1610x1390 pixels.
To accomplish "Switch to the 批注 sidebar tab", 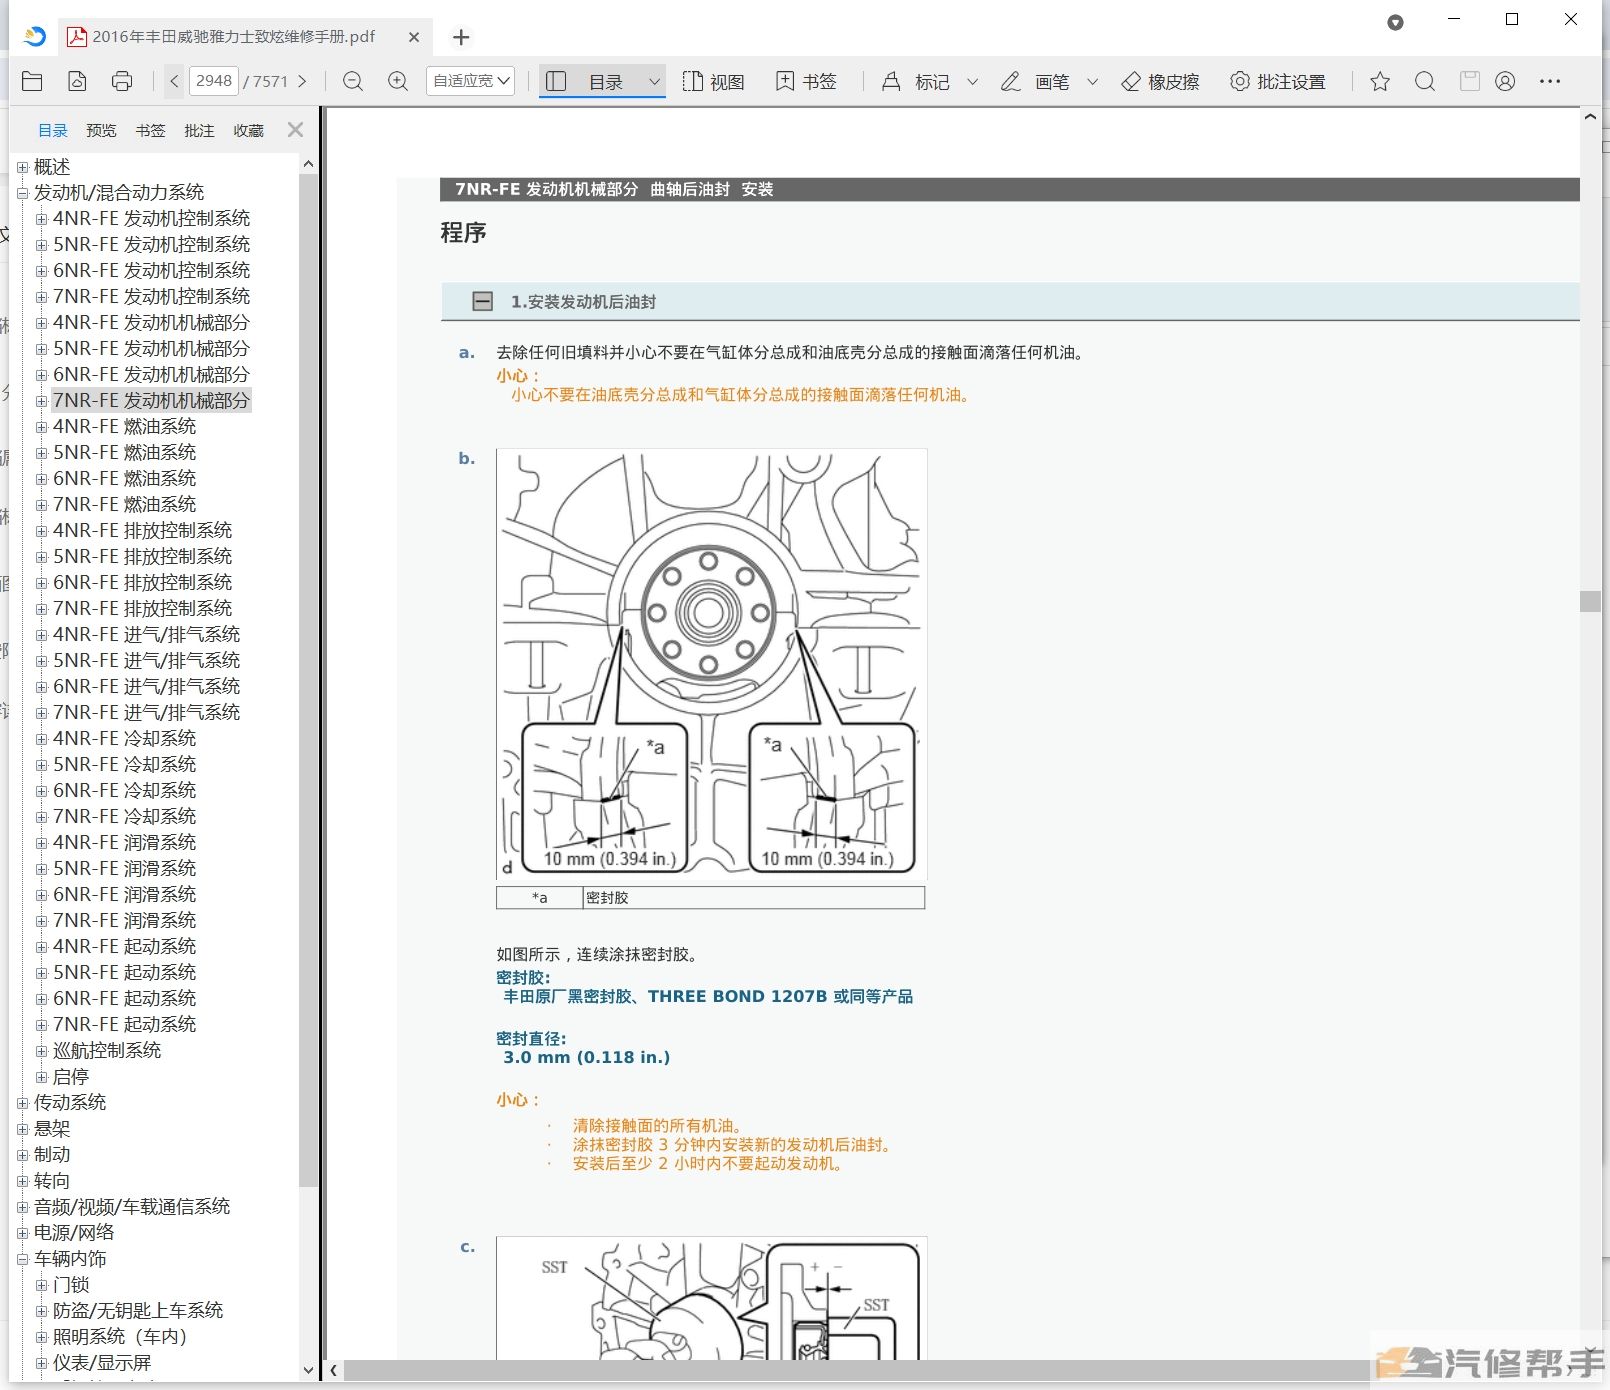I will [199, 131].
